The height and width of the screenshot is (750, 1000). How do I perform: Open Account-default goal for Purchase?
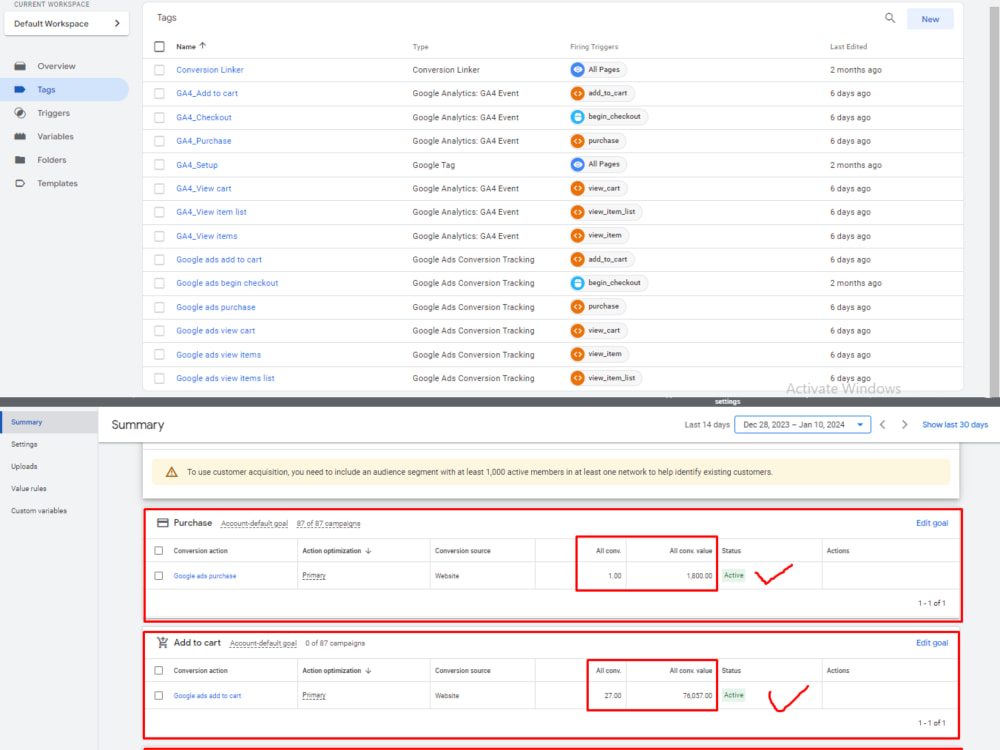[254, 524]
